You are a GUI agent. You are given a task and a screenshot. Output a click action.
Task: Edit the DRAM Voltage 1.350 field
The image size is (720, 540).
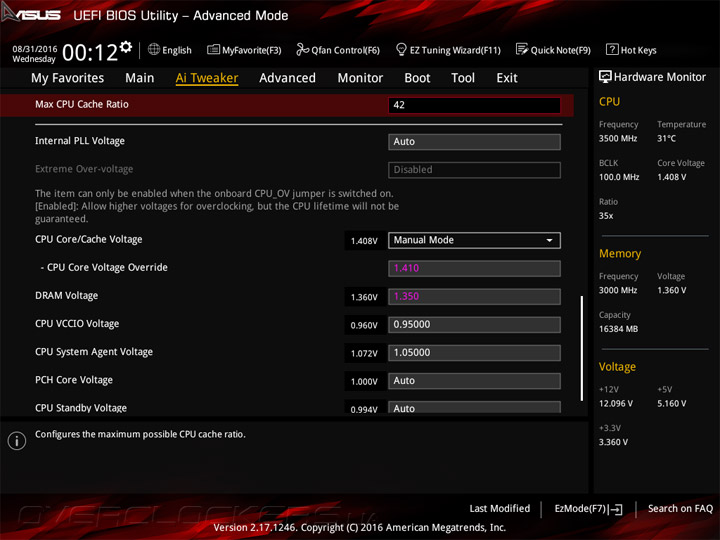pyautogui.click(x=474, y=297)
